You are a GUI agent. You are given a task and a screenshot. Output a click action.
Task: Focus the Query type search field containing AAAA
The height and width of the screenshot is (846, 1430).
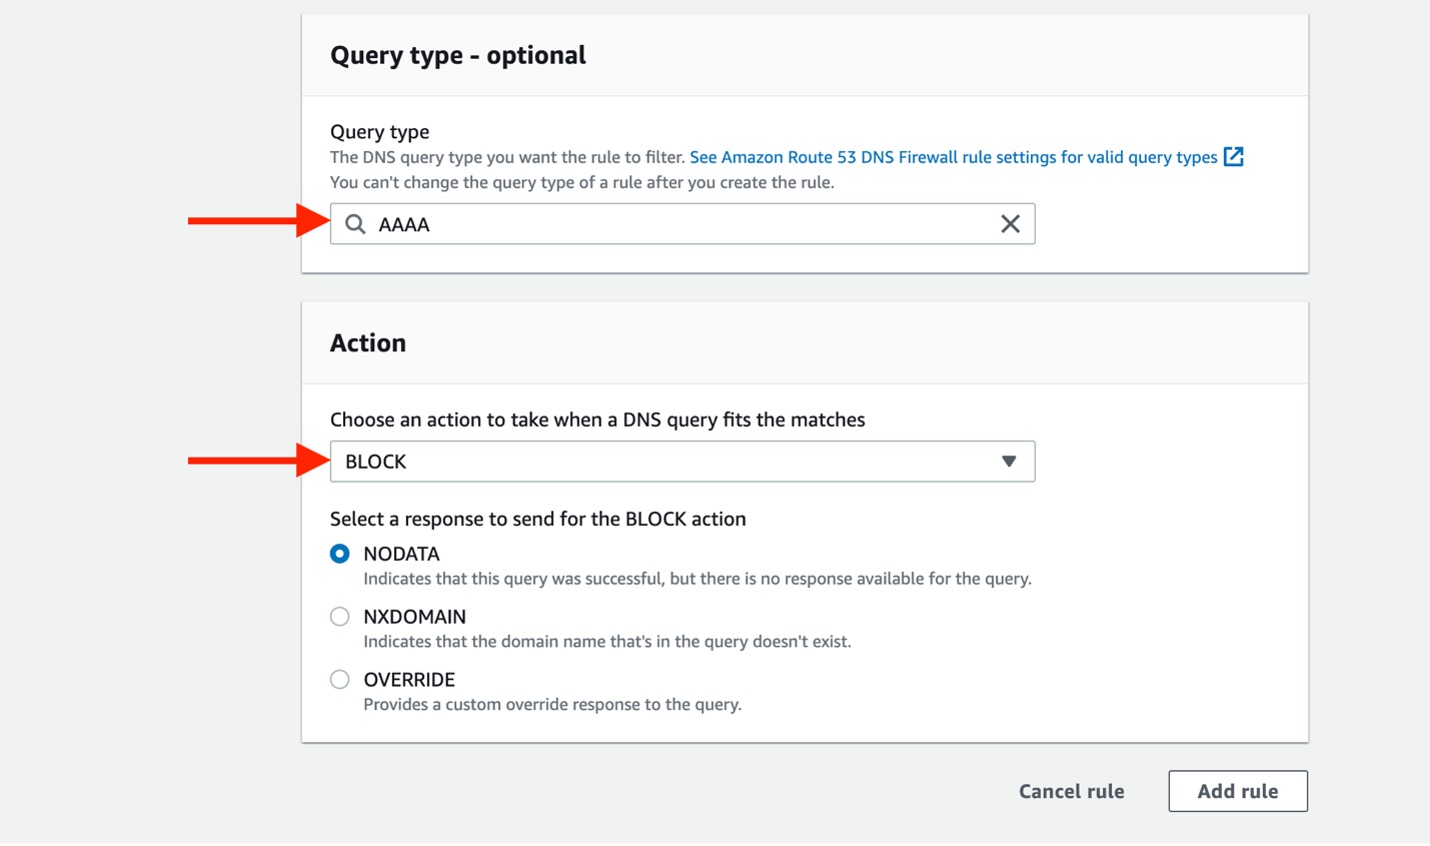(682, 224)
